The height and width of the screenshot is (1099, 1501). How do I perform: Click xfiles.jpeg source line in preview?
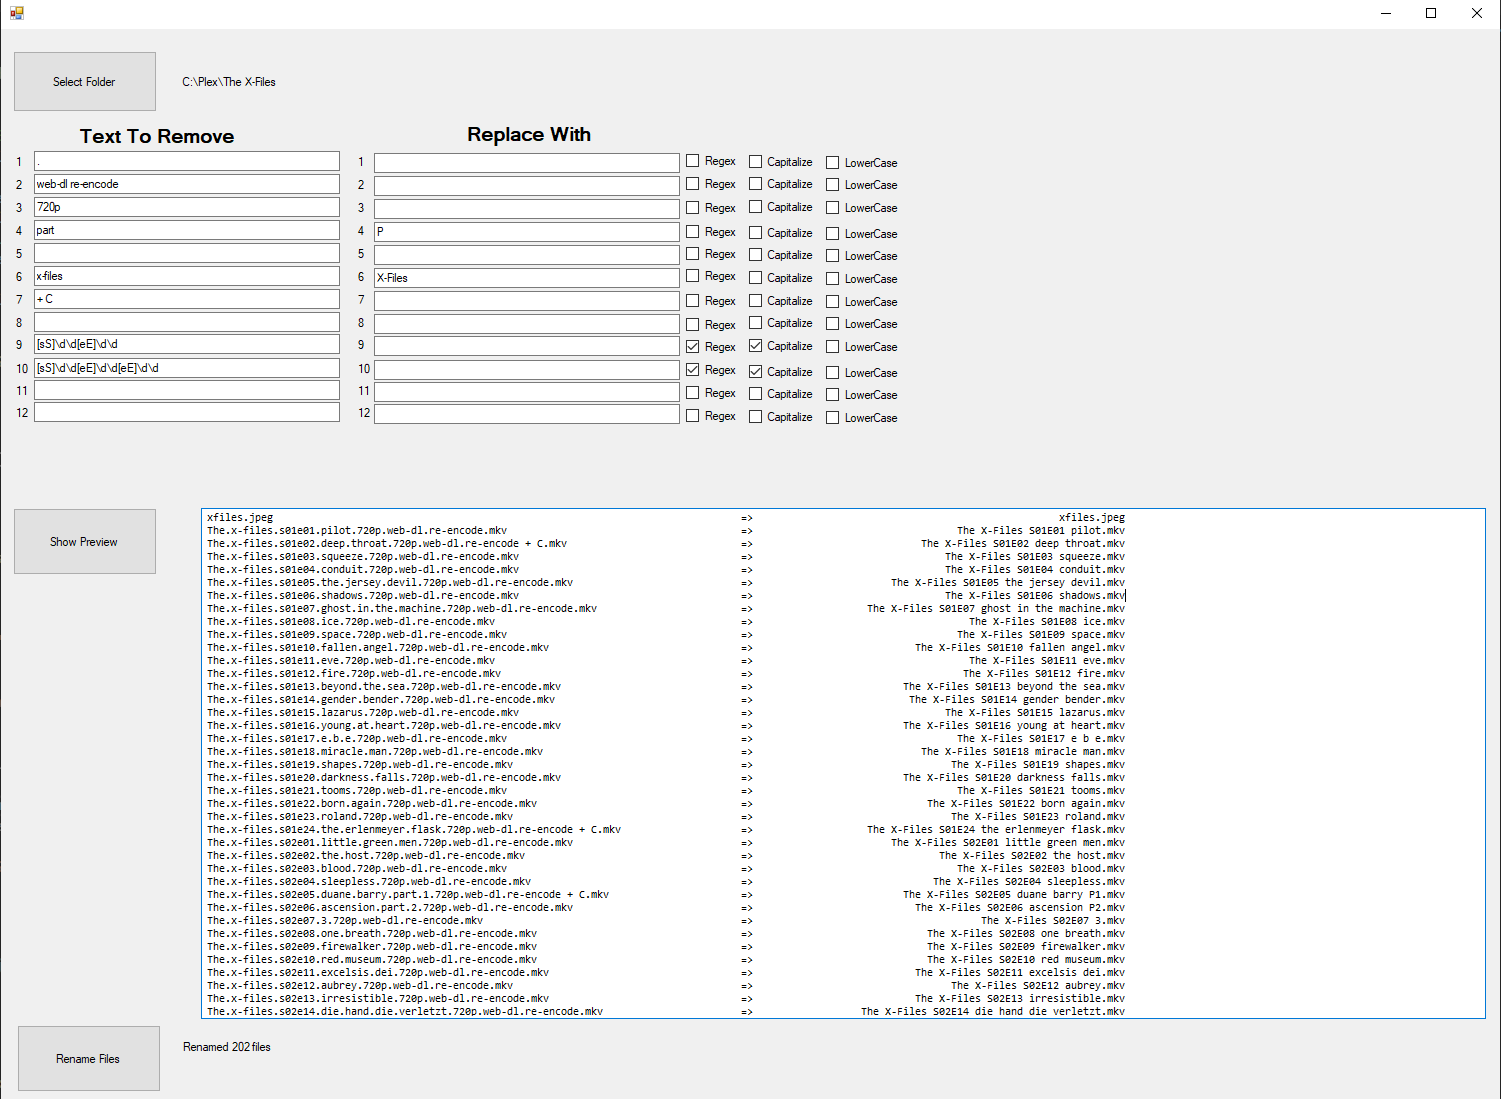click(240, 518)
